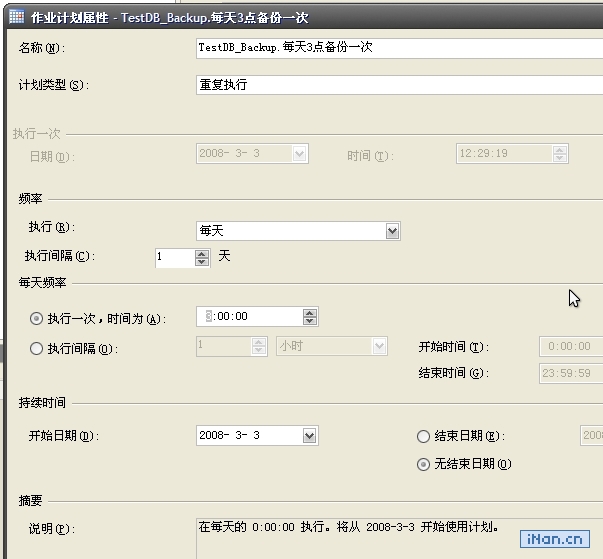Image resolution: width=603 pixels, height=559 pixels.
Task: Choose the 执行间隔 radio under 每天频率
Action: tap(37, 349)
